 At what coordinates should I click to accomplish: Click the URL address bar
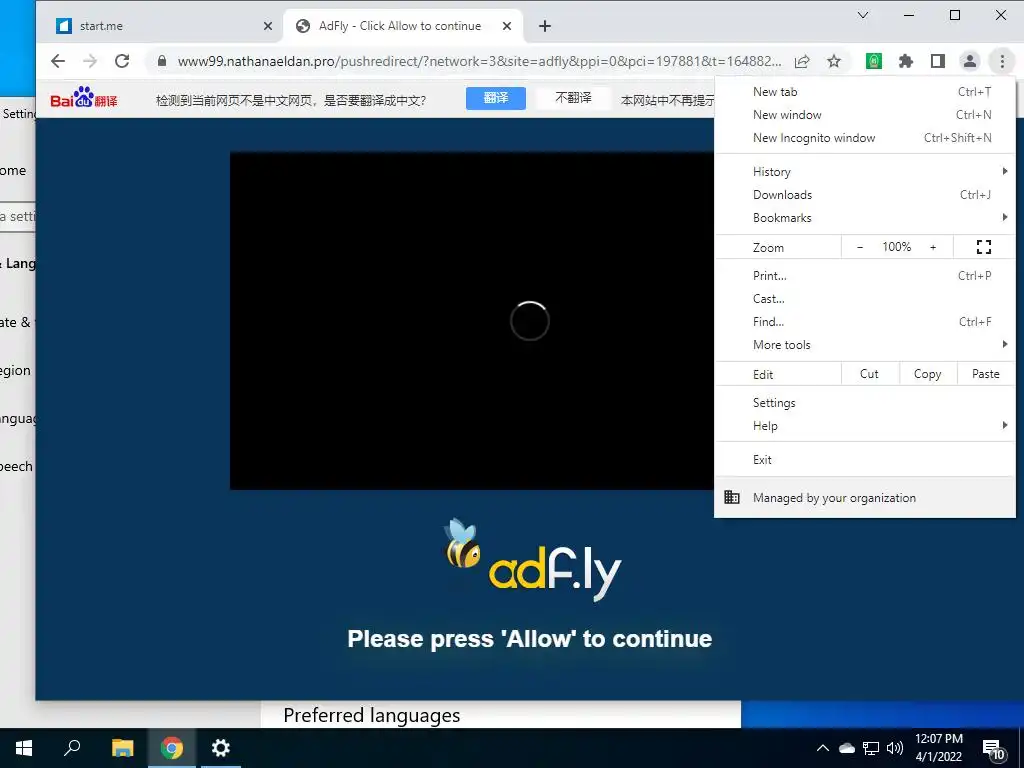pos(478,61)
